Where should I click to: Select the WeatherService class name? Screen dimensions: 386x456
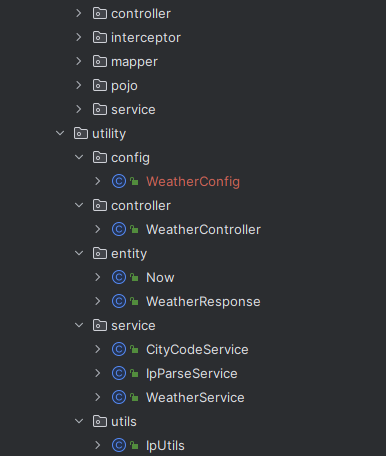(x=195, y=398)
